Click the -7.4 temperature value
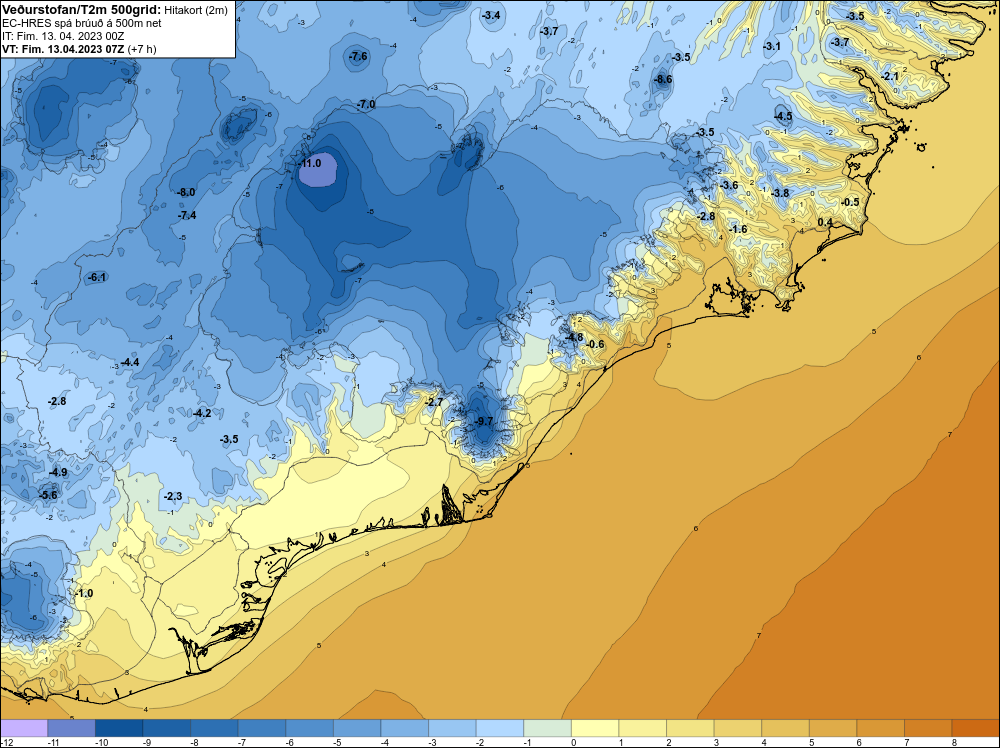The height and width of the screenshot is (748, 1000). point(187,216)
